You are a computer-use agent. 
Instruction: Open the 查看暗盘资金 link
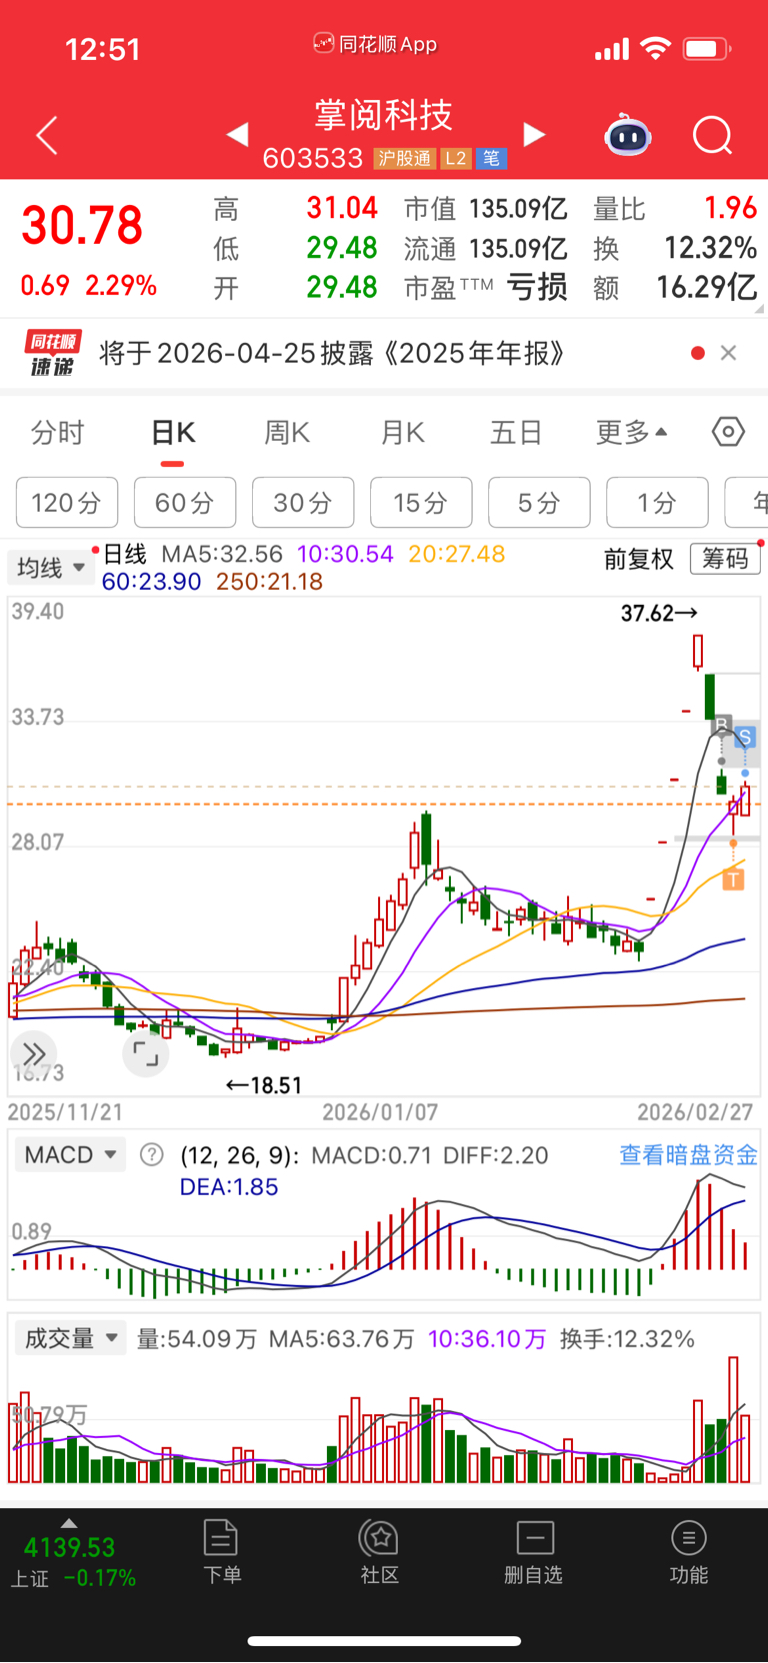[689, 1155]
